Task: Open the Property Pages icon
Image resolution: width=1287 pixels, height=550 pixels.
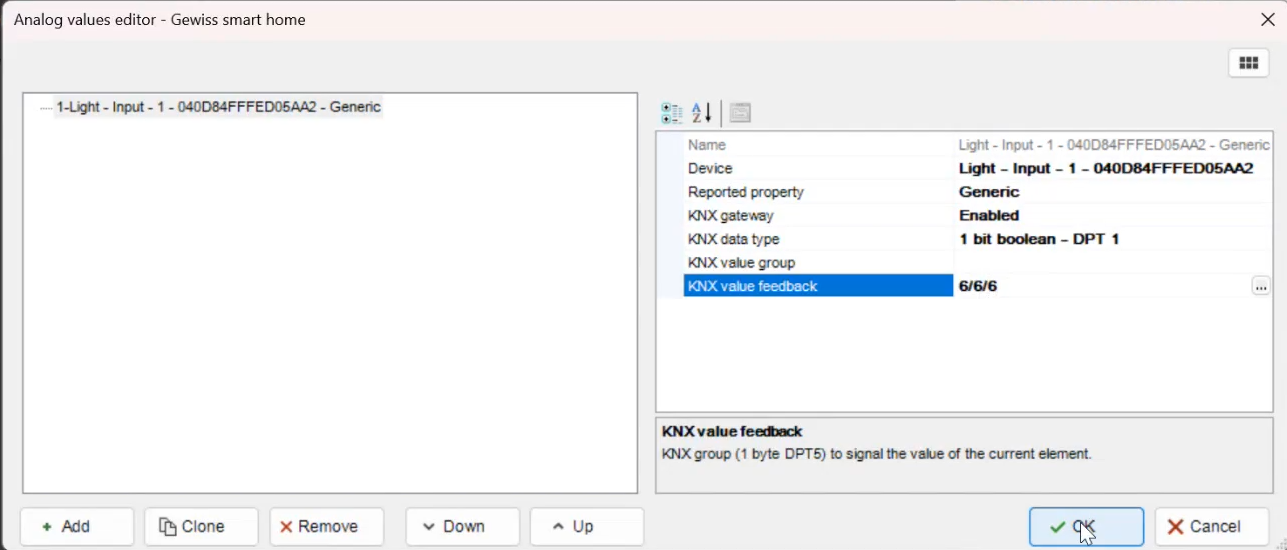Action: [x=740, y=113]
